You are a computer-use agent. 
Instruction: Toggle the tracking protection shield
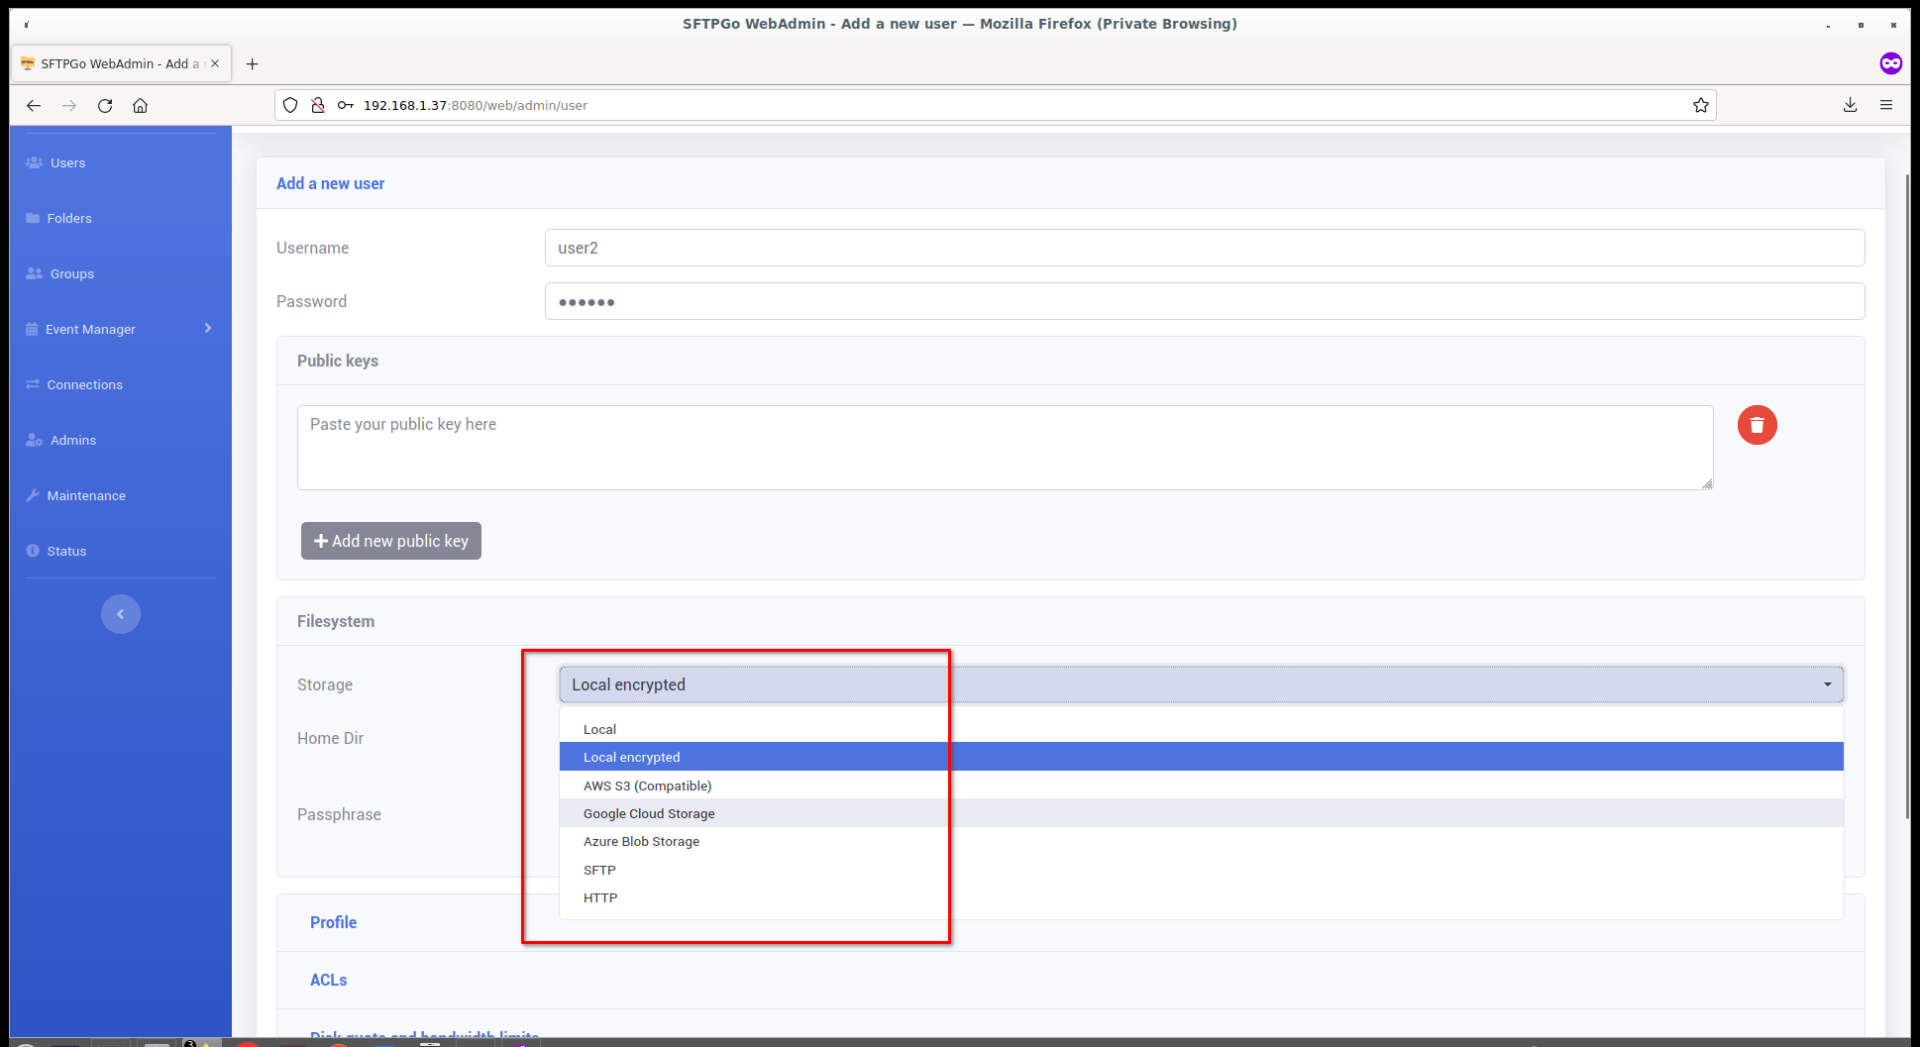[x=289, y=105]
